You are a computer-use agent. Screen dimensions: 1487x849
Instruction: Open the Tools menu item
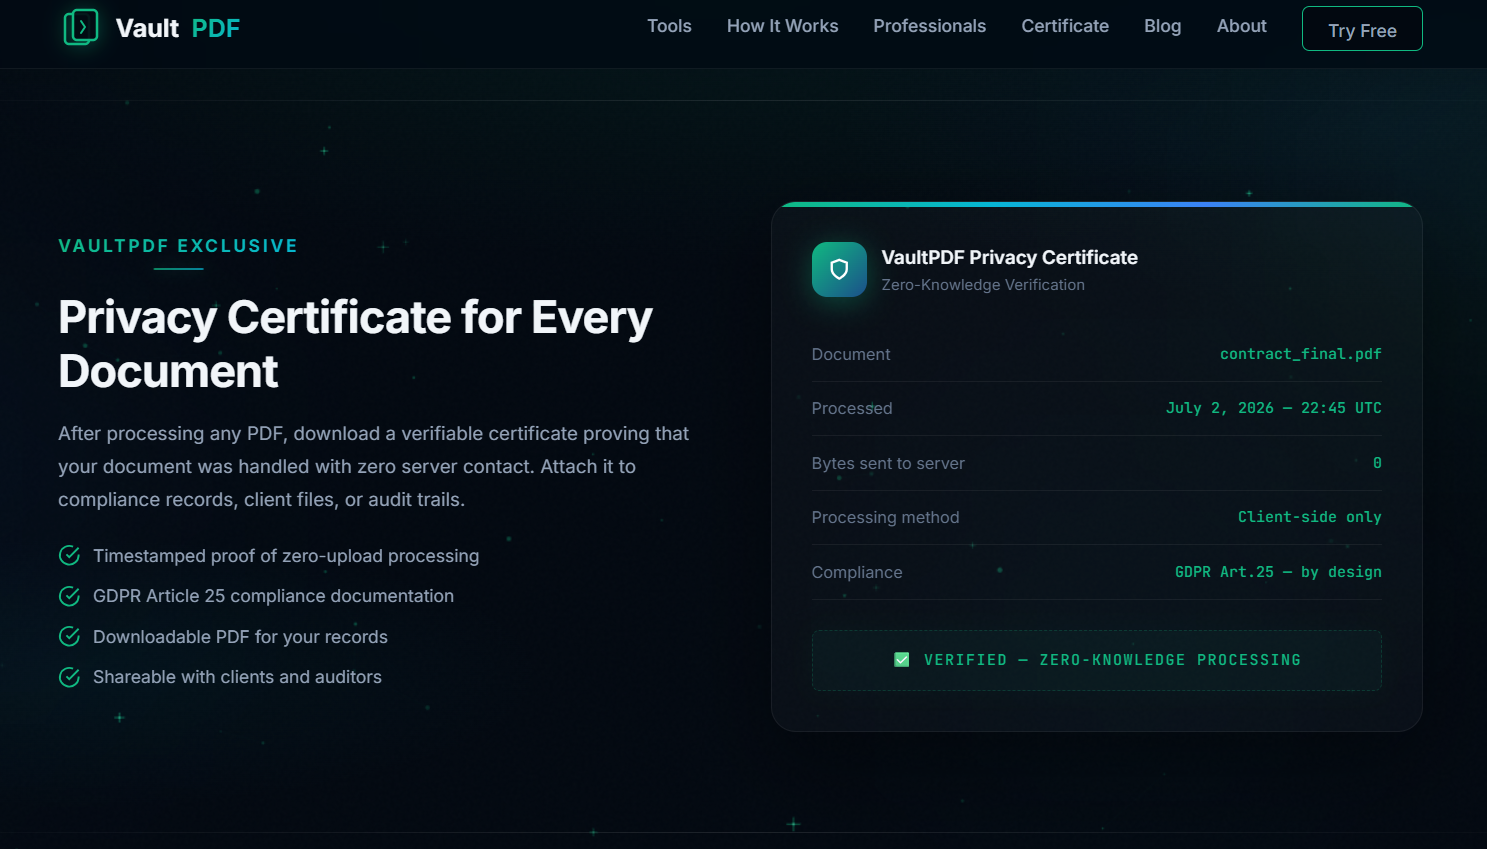[669, 26]
